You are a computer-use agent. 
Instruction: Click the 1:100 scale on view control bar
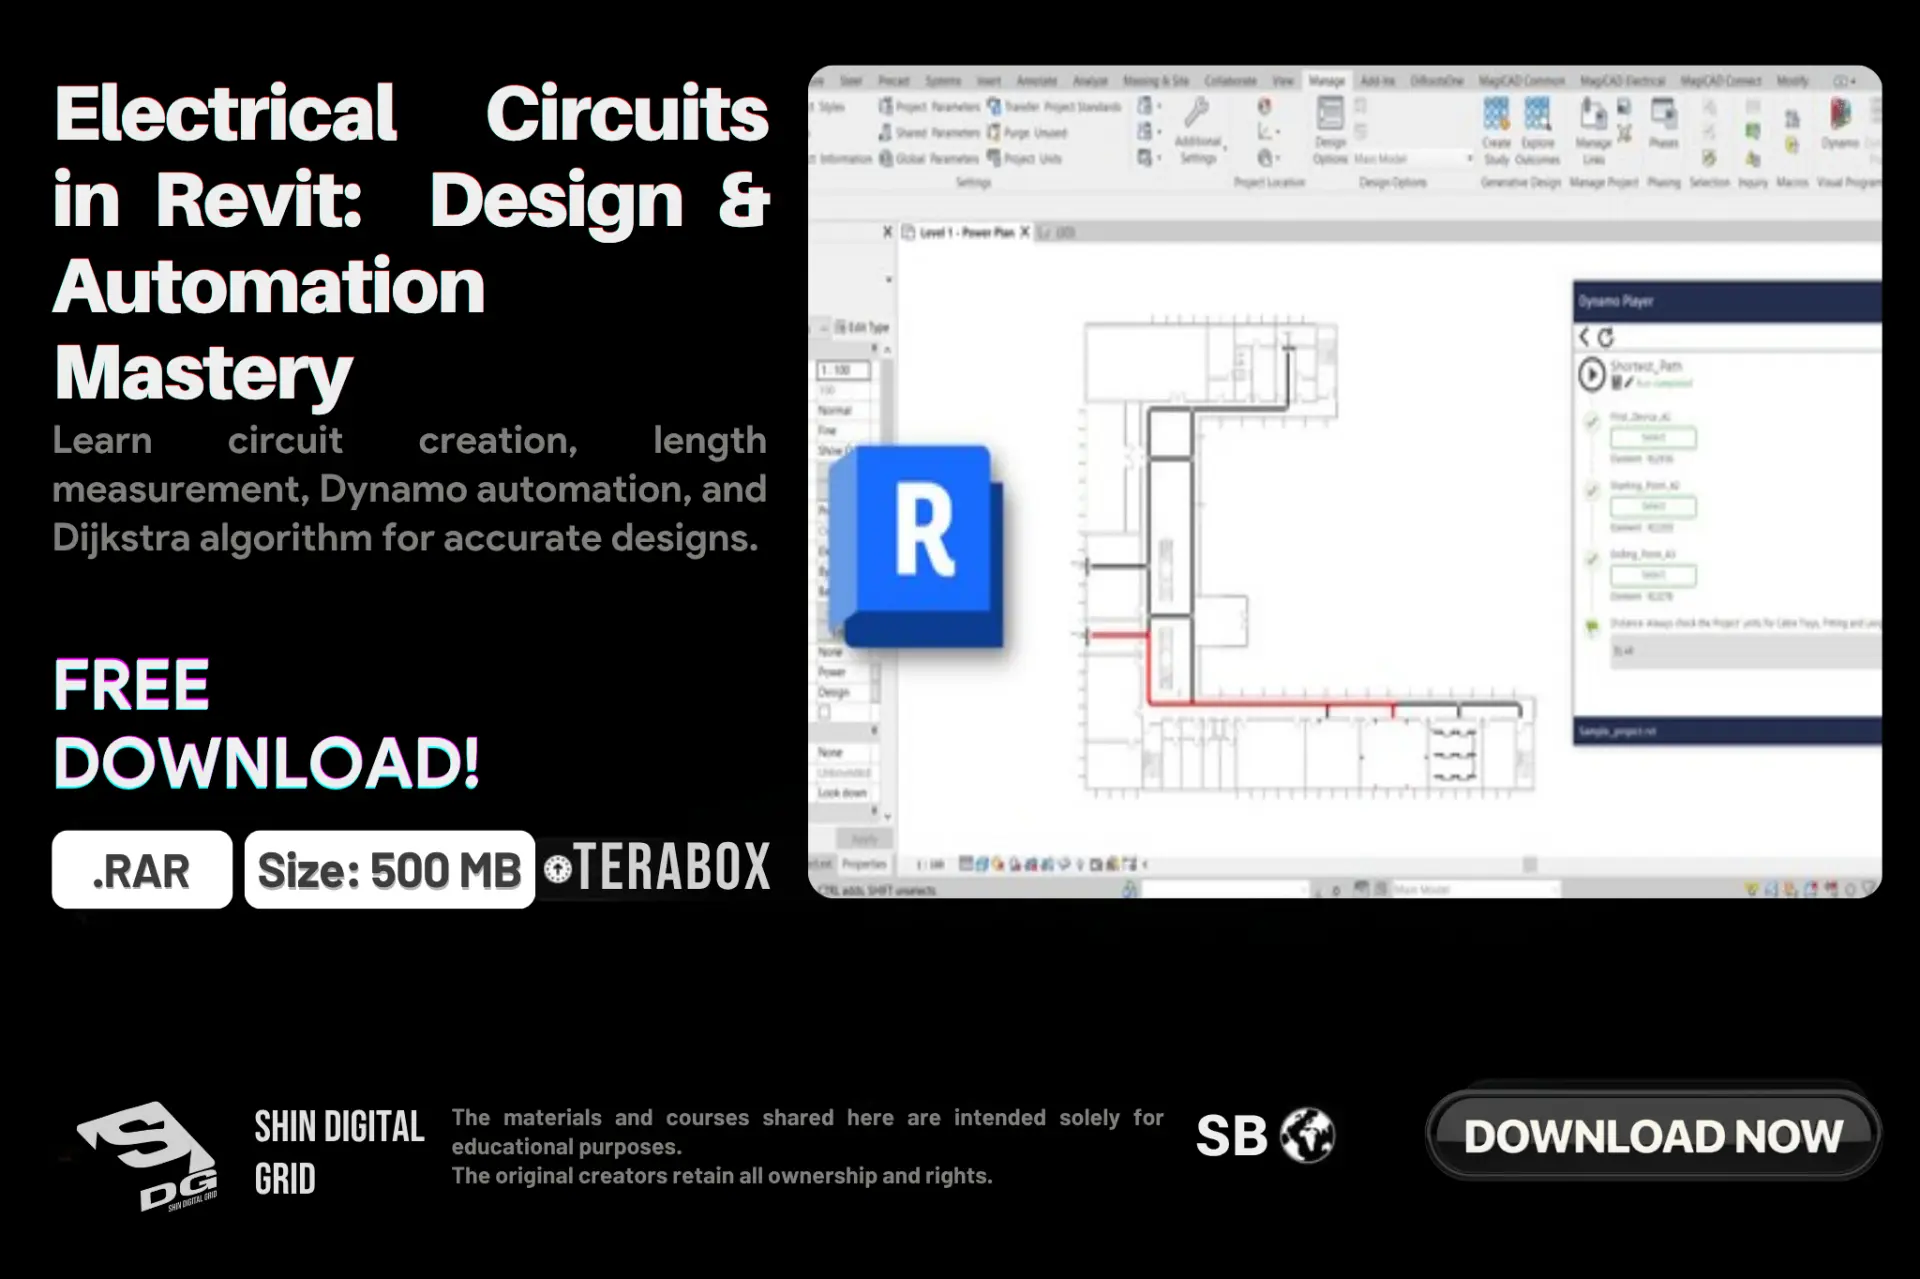(931, 864)
